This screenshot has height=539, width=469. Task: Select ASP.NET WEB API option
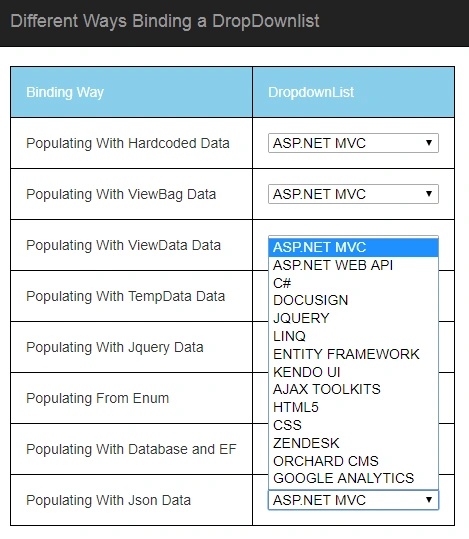coord(353,265)
